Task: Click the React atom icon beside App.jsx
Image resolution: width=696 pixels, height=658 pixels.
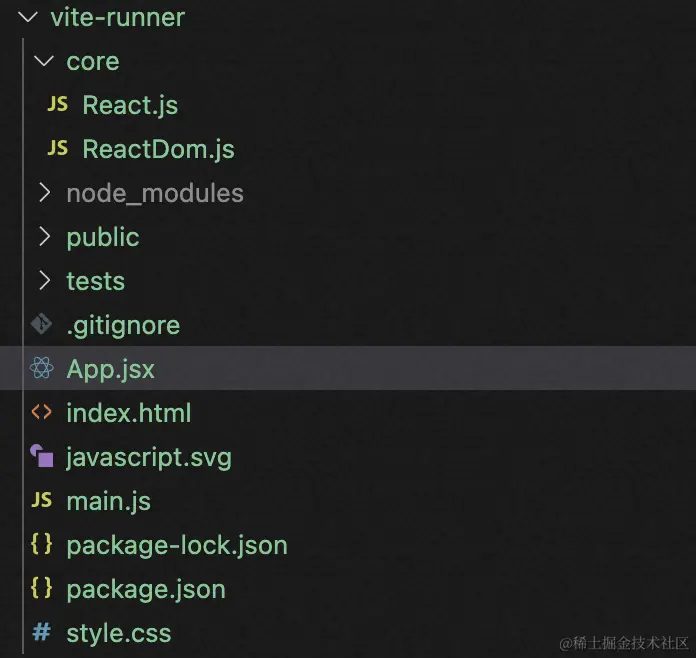Action: click(42, 368)
